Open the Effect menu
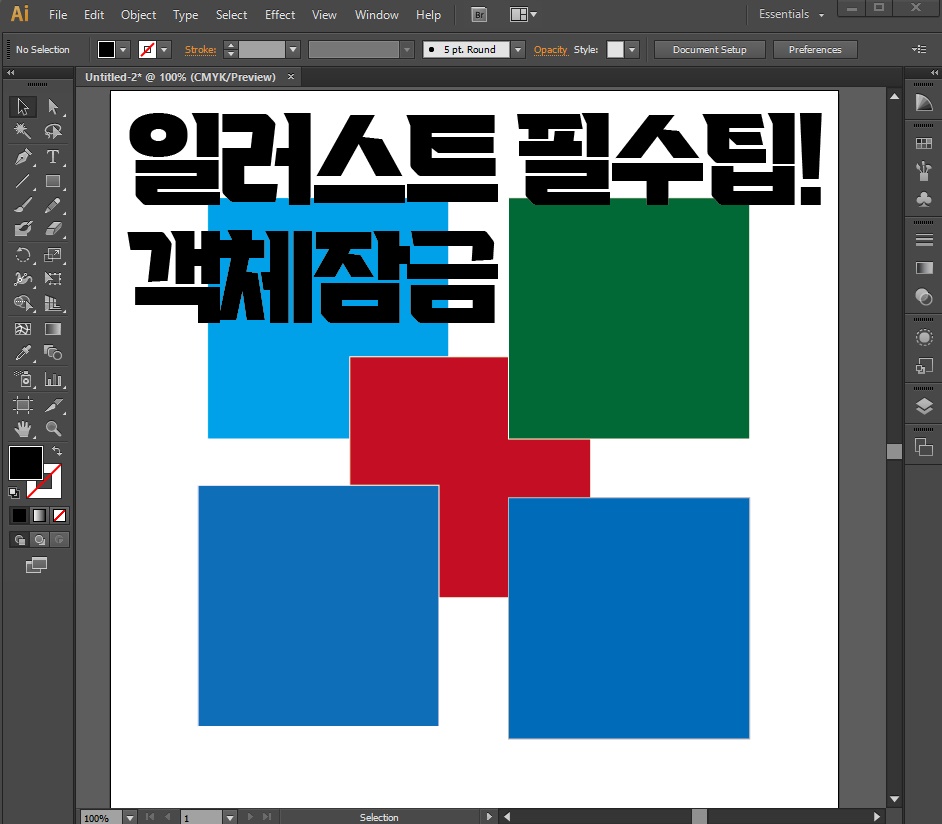 (280, 15)
